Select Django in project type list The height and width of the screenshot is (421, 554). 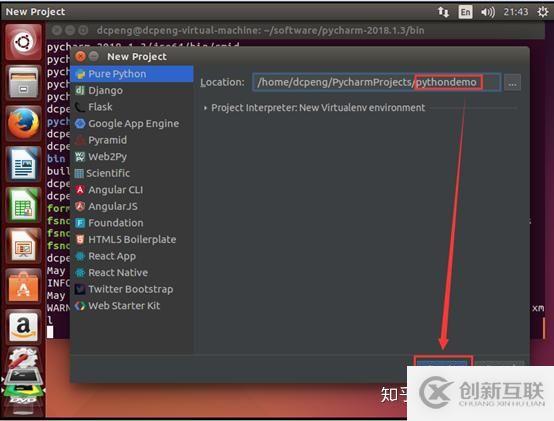pos(132,90)
